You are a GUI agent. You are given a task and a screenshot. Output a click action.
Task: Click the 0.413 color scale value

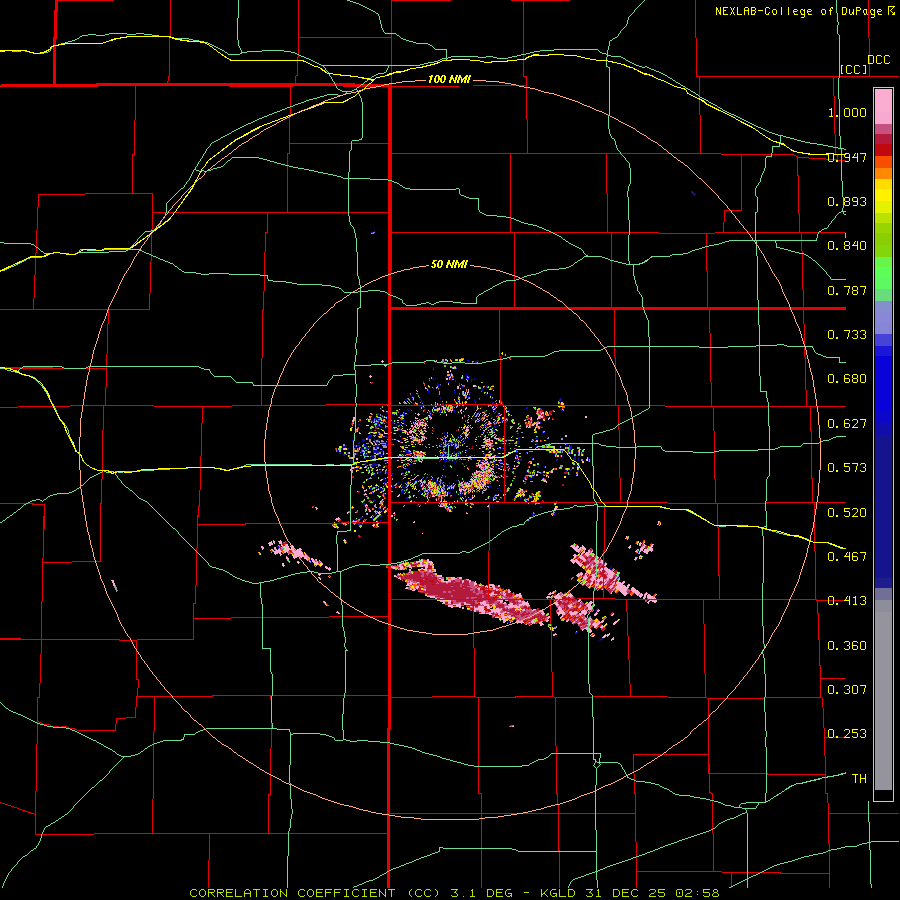pyautogui.click(x=847, y=600)
